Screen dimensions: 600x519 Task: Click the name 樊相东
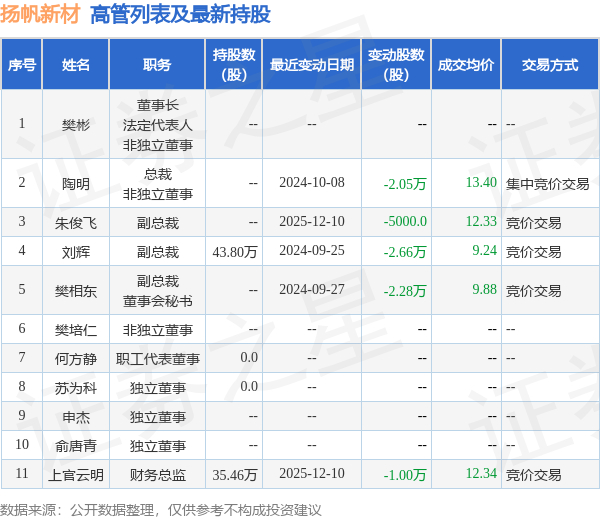[76, 291]
